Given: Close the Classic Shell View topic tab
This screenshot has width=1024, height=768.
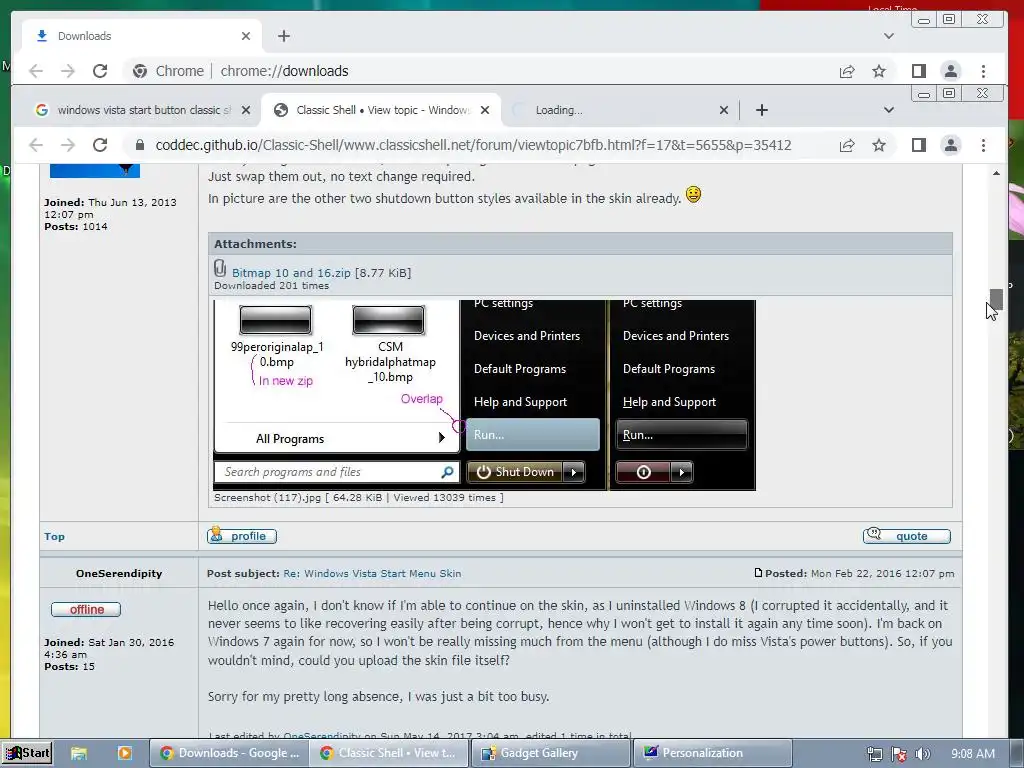Looking at the screenshot, I should click(485, 110).
